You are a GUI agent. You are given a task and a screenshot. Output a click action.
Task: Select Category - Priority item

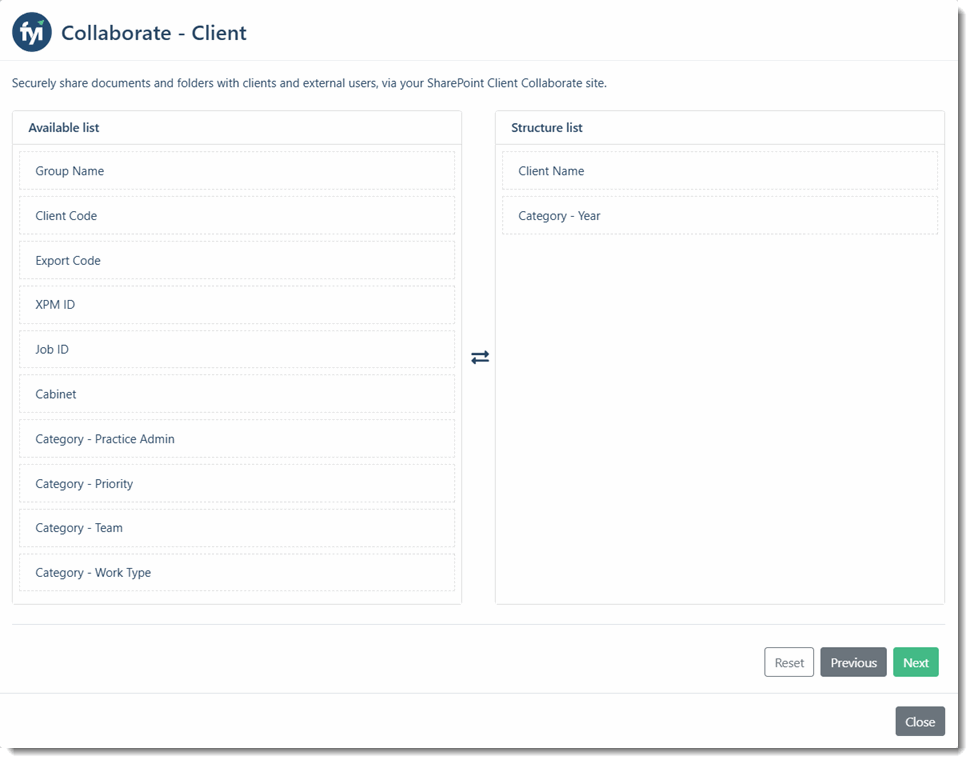(236, 484)
